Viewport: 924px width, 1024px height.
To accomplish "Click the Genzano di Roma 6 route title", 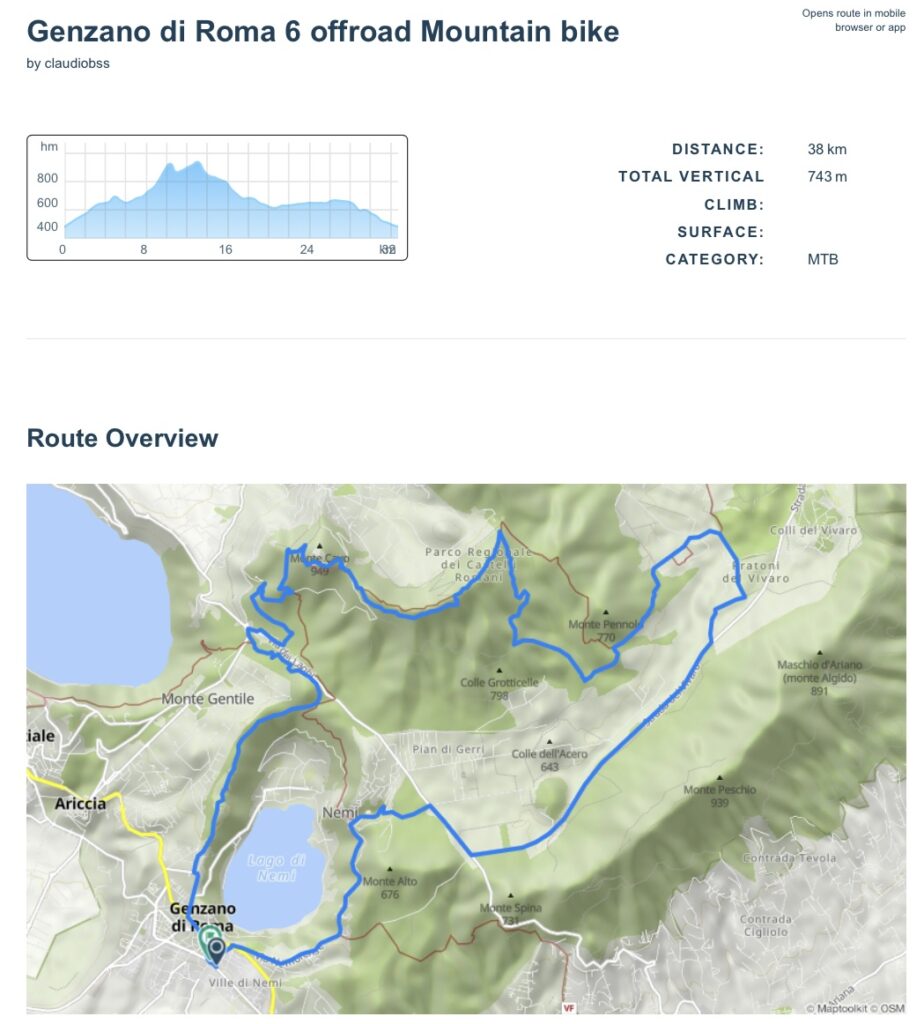I will 322,31.
